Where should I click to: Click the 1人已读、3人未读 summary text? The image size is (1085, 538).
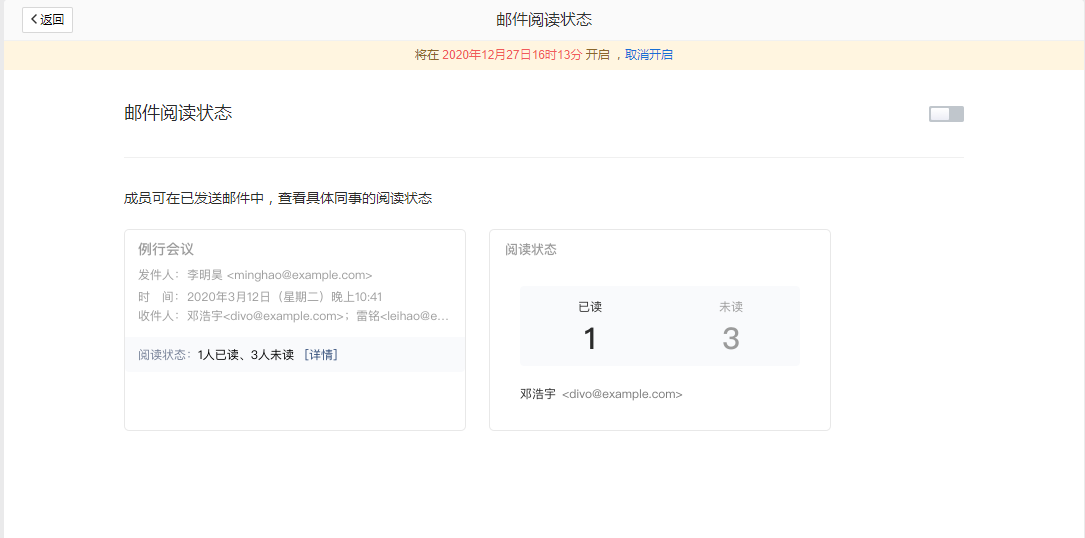coord(245,355)
